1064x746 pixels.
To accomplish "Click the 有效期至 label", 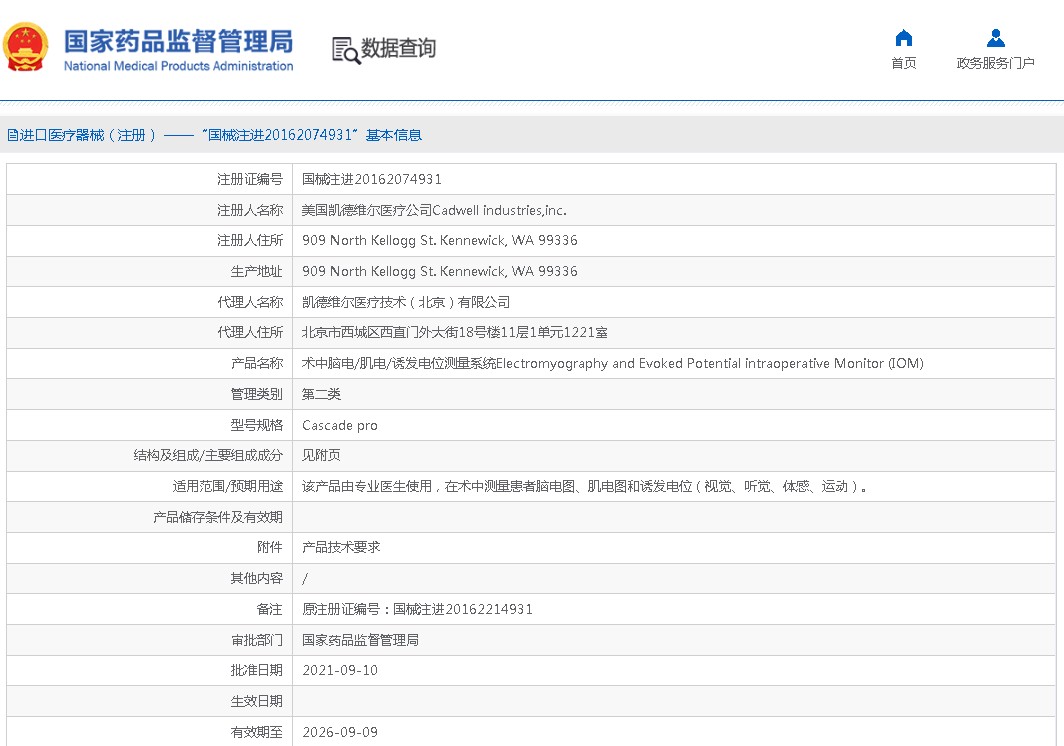I will pyautogui.click(x=256, y=732).
